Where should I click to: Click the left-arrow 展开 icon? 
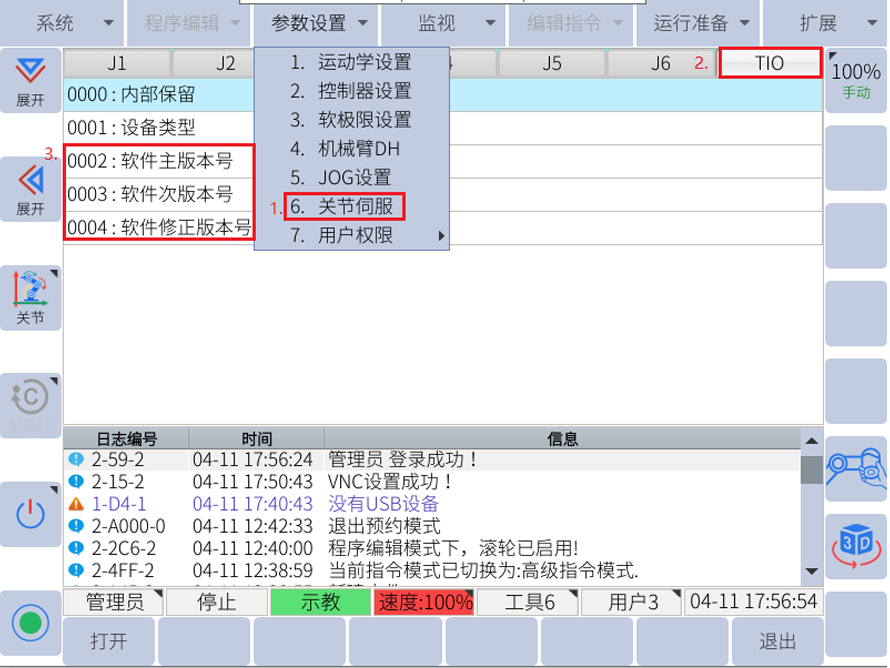pos(30,188)
